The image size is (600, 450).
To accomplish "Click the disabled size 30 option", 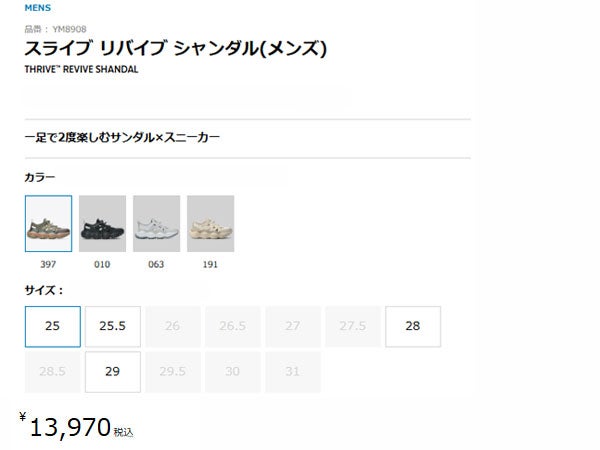I will [232, 371].
